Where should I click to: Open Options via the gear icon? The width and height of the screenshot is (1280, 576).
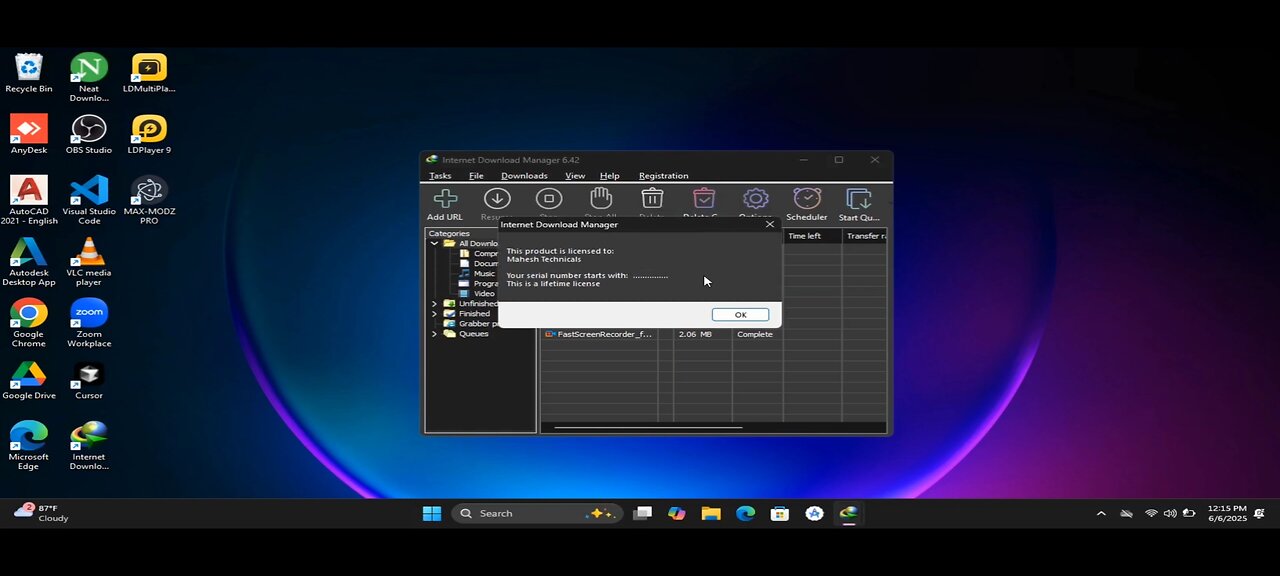pyautogui.click(x=755, y=198)
